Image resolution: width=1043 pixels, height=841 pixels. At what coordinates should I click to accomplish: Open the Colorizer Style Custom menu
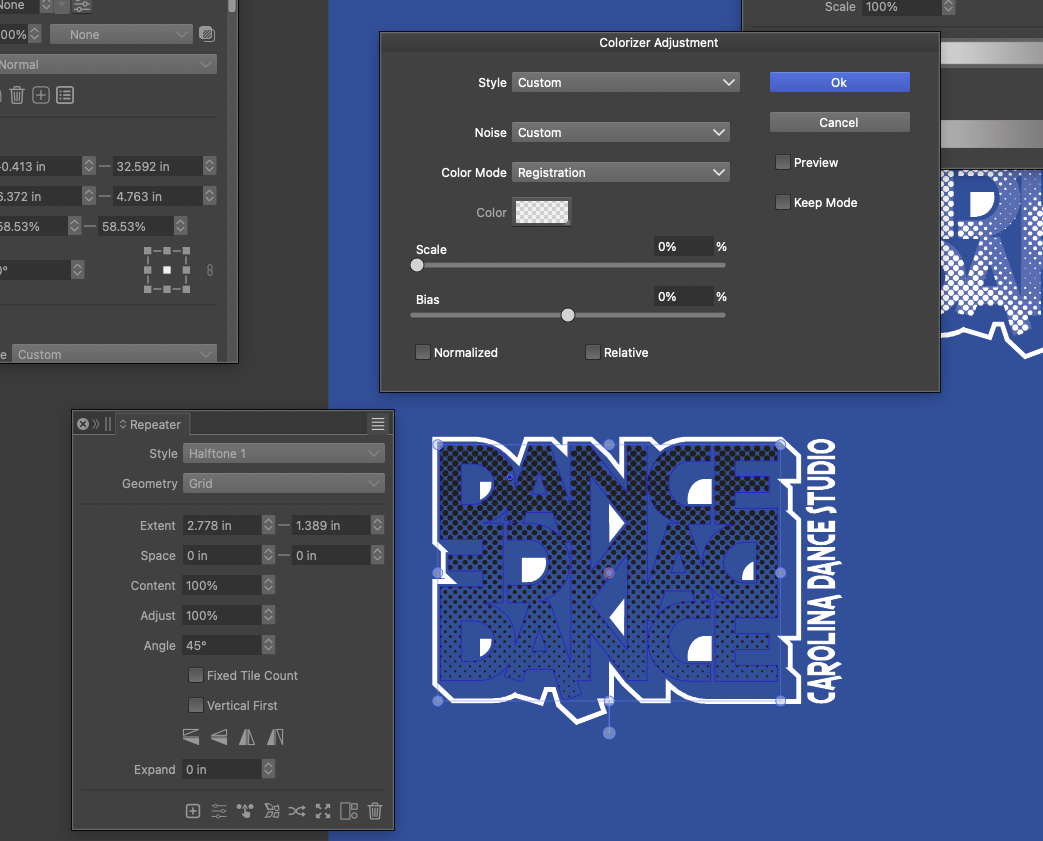point(625,83)
